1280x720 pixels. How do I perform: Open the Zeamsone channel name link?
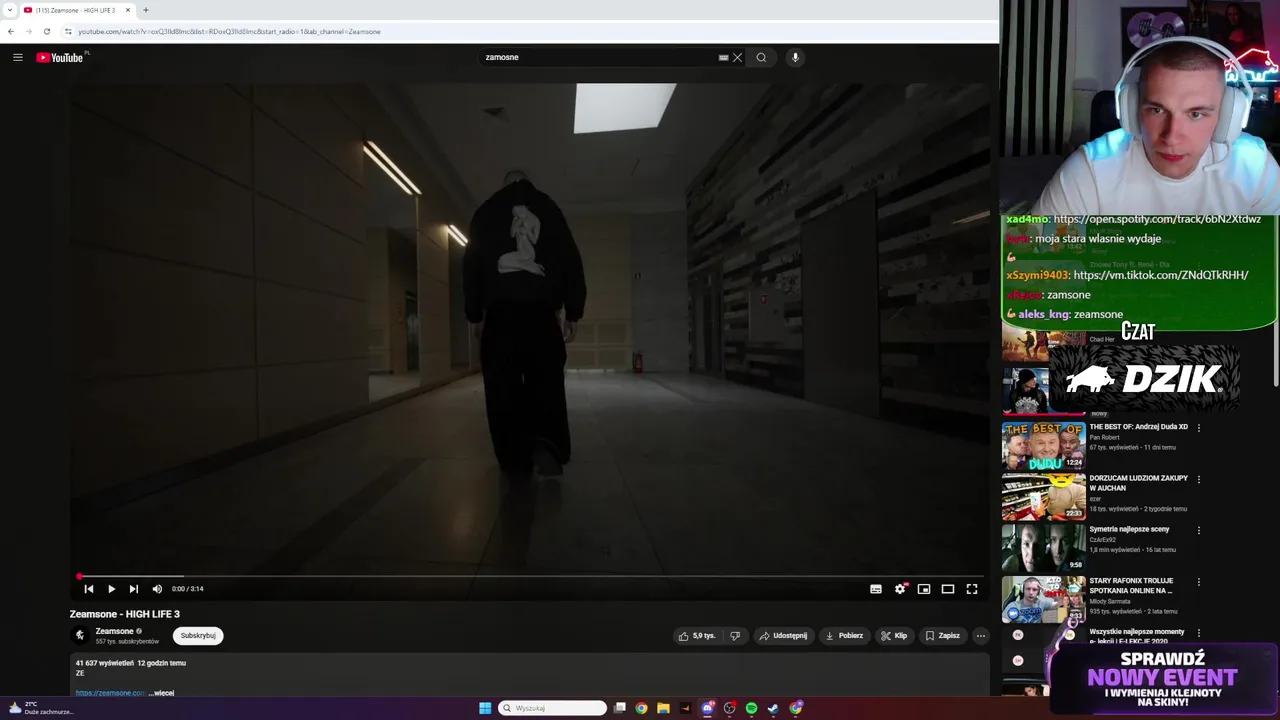coord(114,631)
